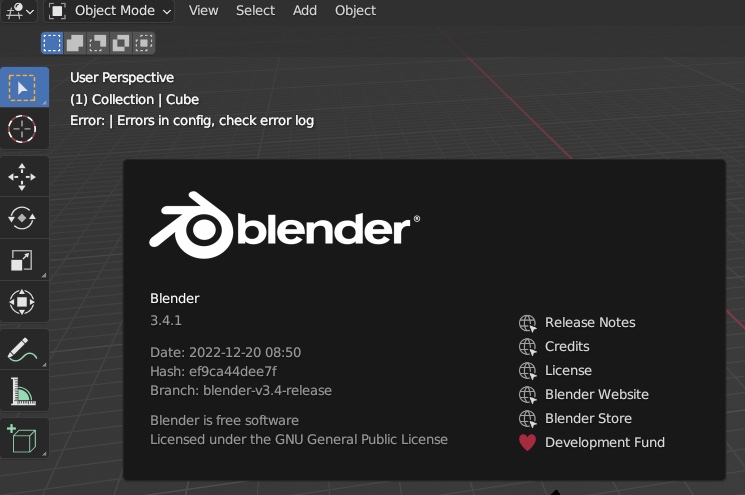Viewport: 745px width, 495px height.
Task: Click the Blender logo splash image
Action: 285,226
